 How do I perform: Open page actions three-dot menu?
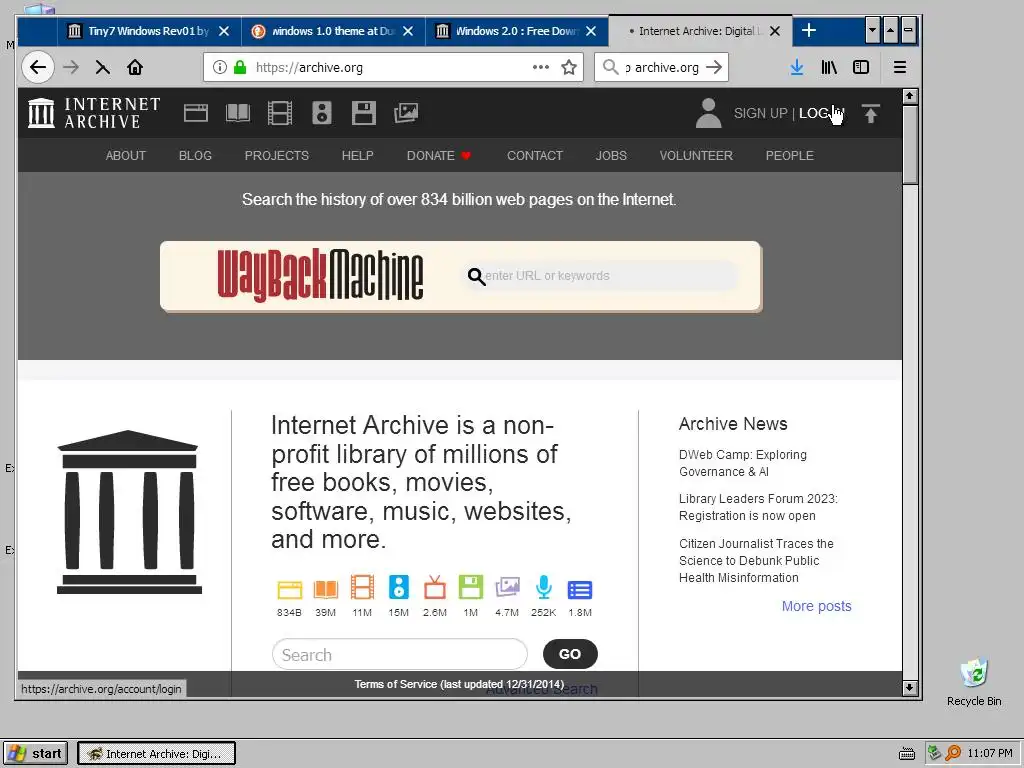541,67
